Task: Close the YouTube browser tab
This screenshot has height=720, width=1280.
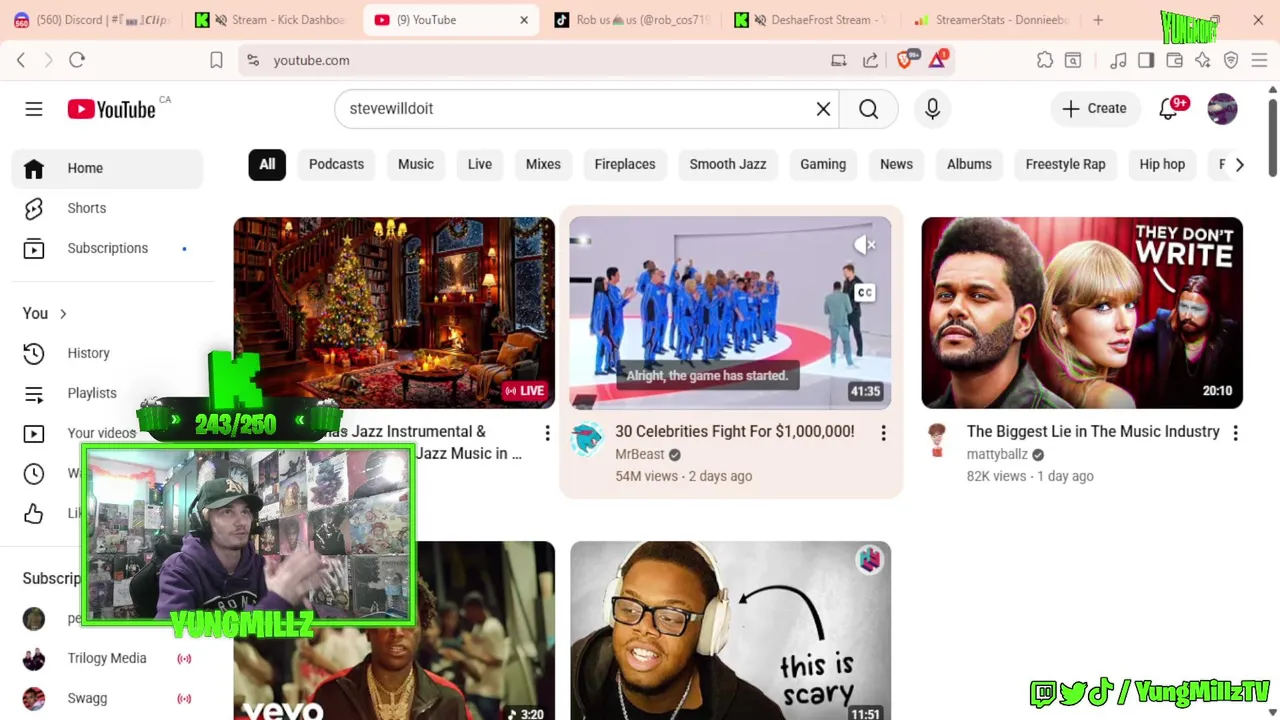Action: 524,20
